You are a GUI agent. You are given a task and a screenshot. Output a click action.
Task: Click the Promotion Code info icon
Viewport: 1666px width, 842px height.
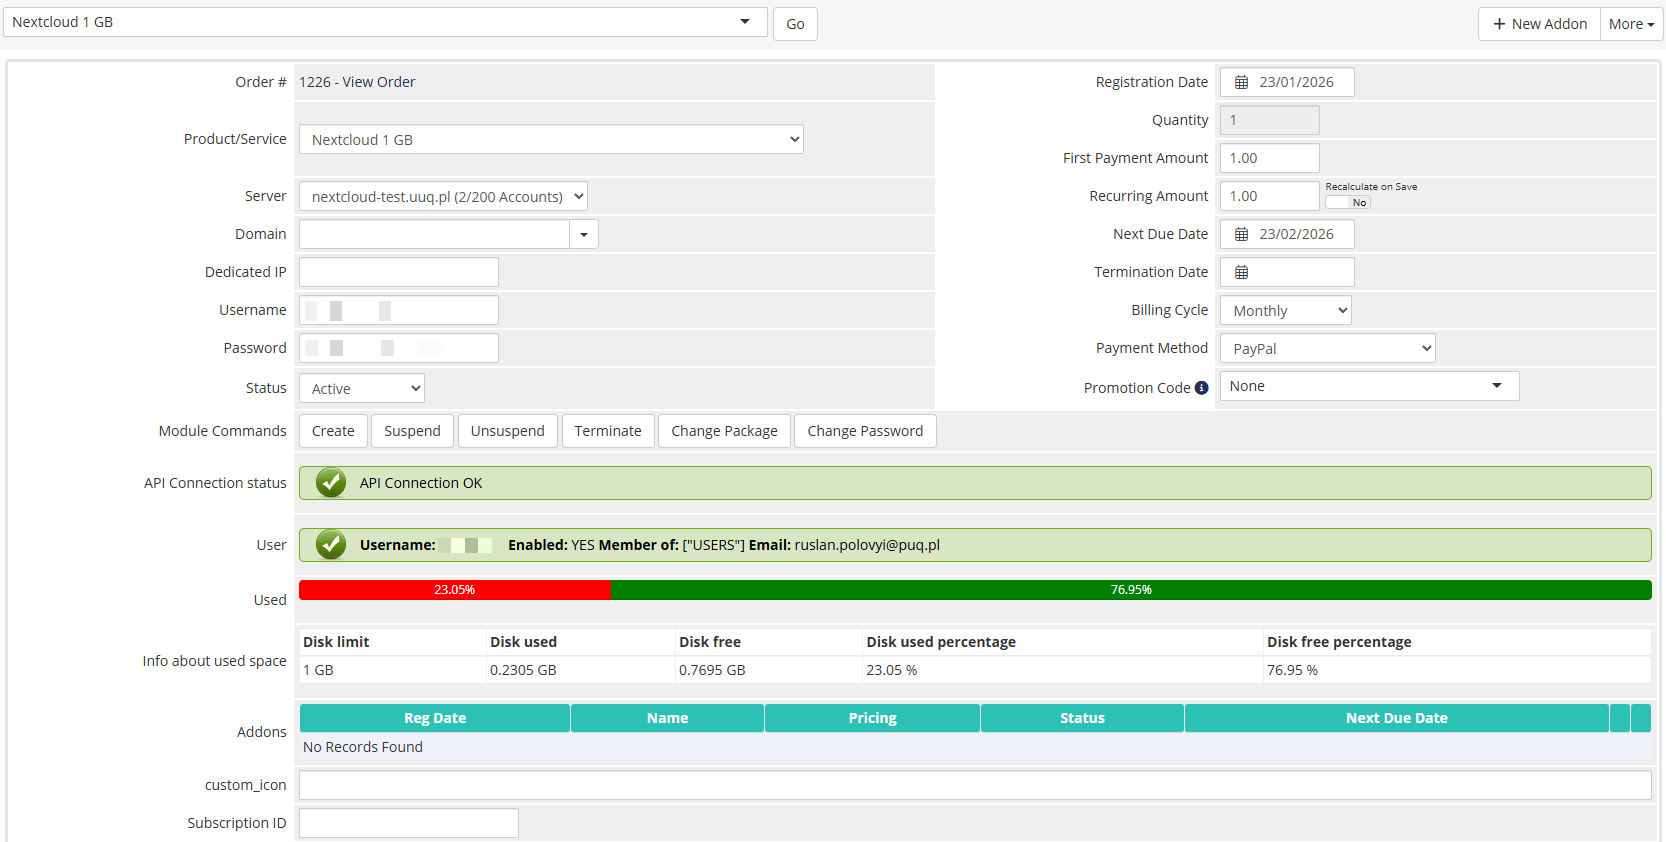click(1201, 388)
